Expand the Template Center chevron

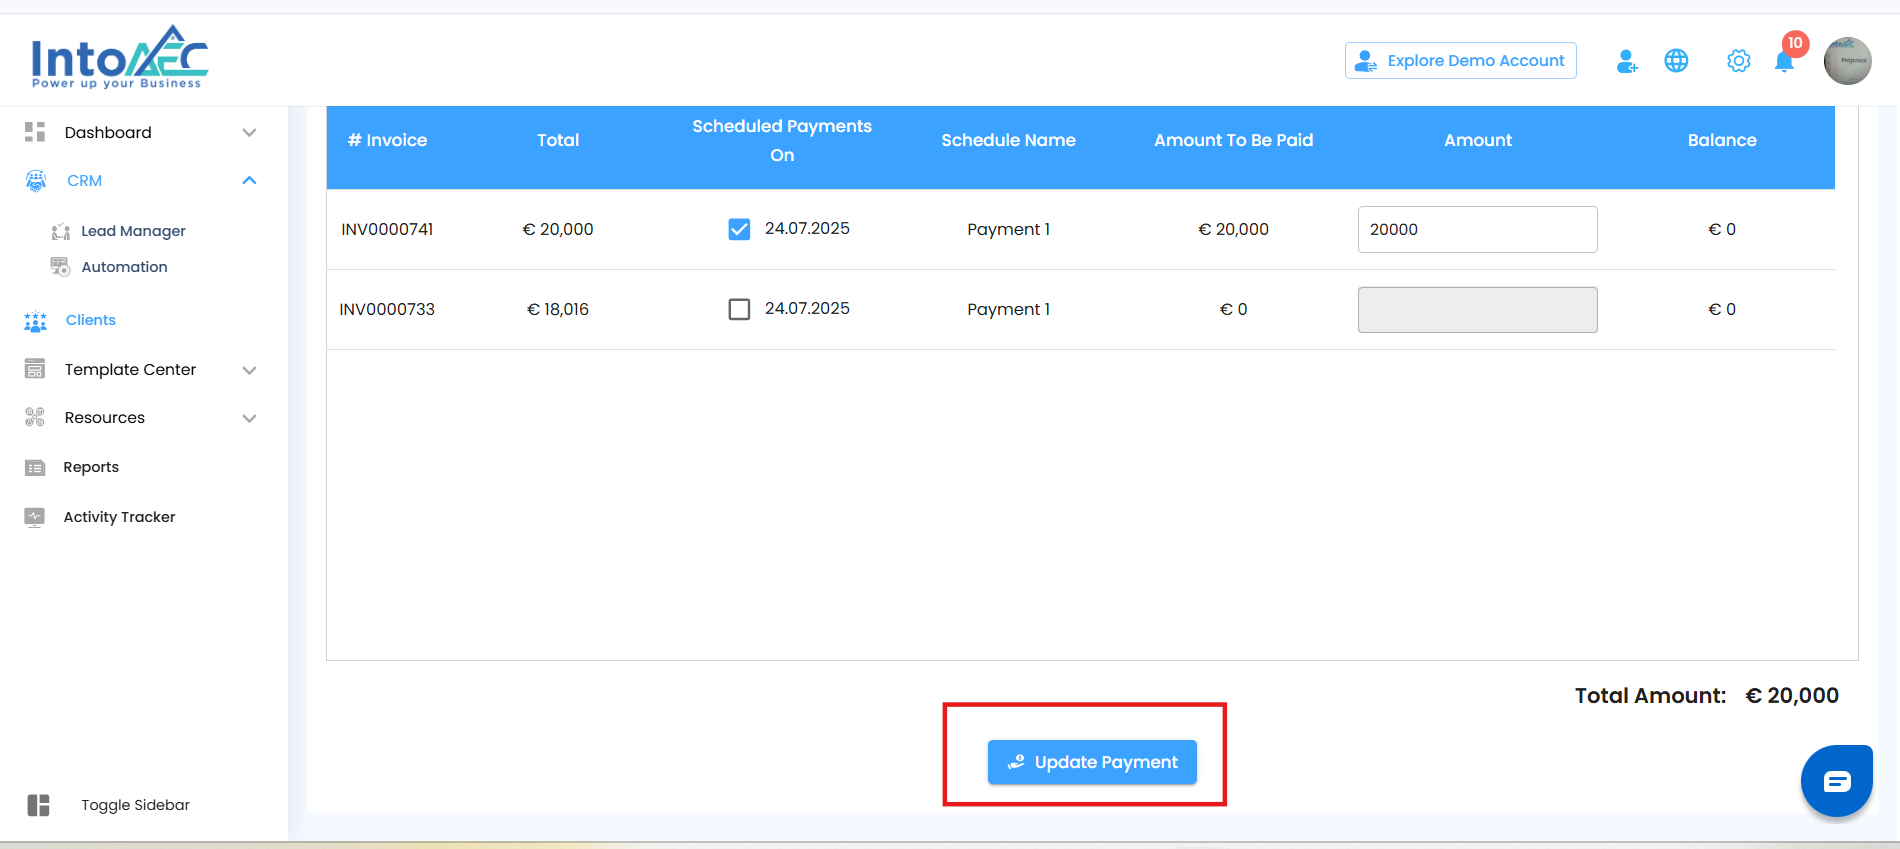[x=250, y=370]
